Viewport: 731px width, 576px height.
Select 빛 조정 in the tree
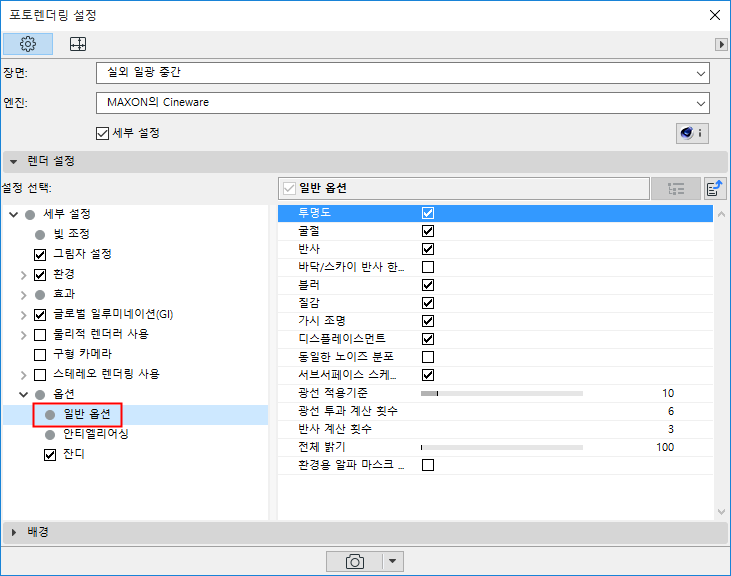coord(71,234)
